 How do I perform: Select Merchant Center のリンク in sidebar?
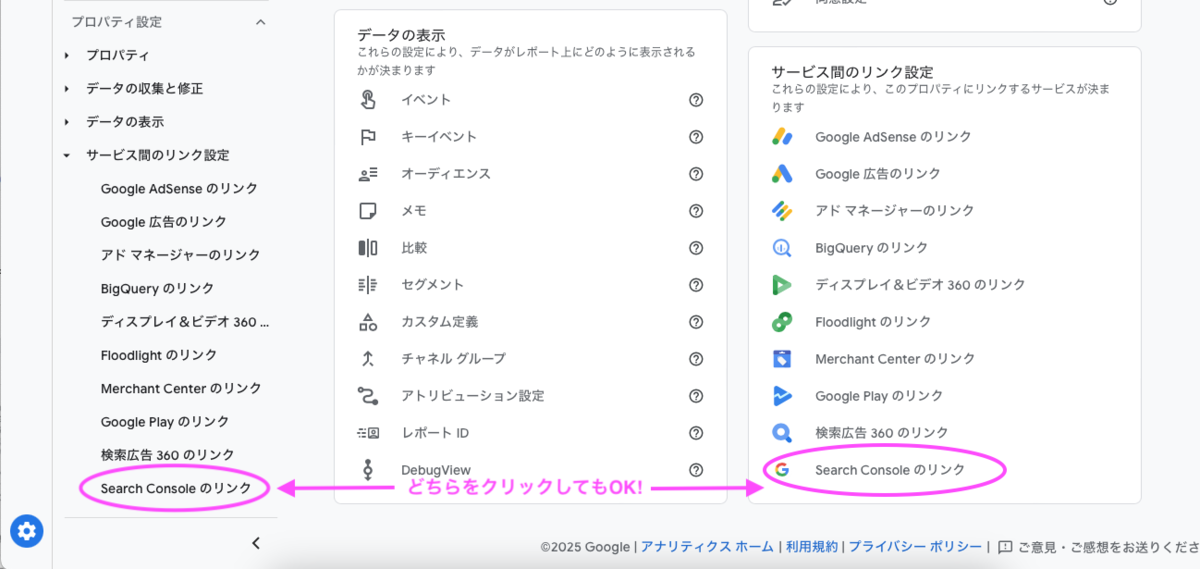[181, 388]
